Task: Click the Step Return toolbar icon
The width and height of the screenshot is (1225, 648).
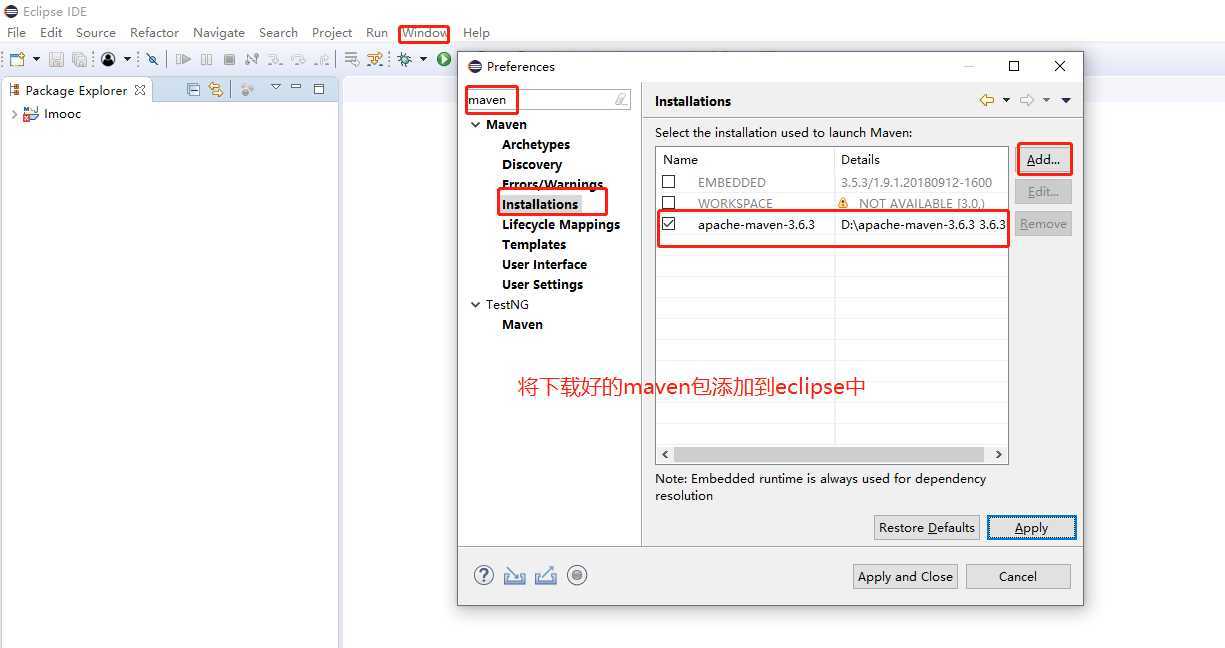Action: point(321,60)
